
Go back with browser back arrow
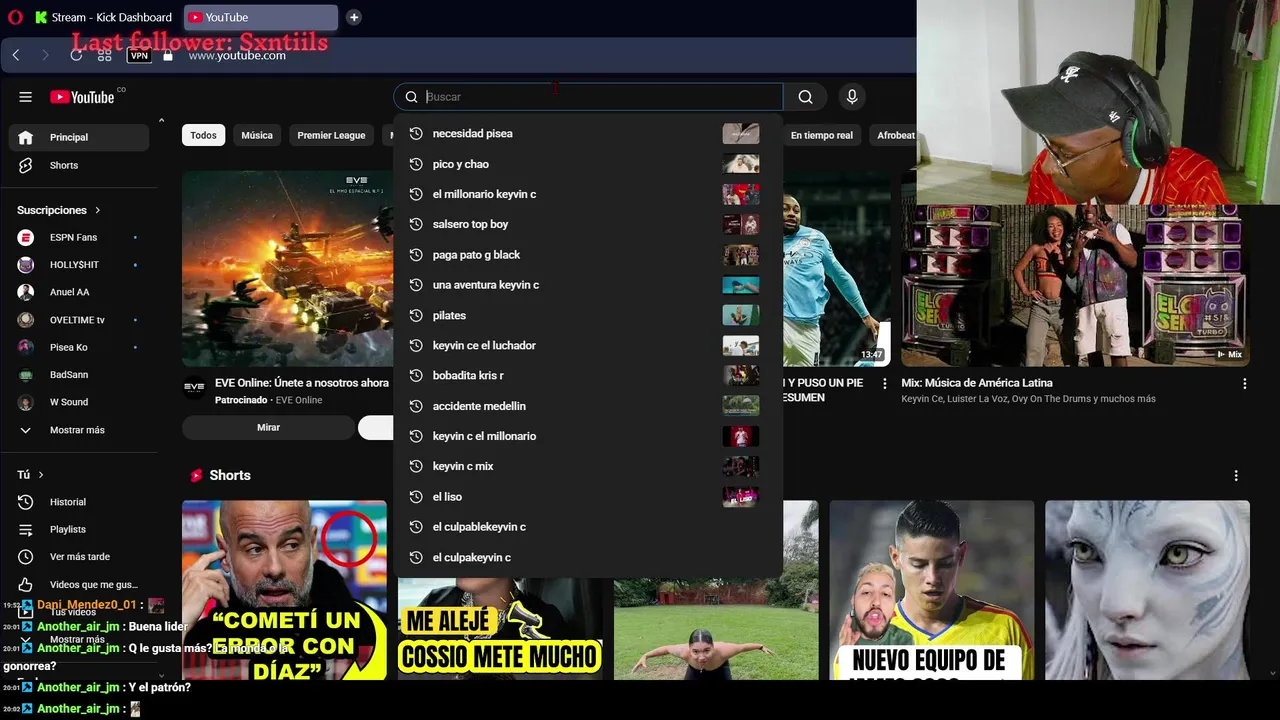16,55
